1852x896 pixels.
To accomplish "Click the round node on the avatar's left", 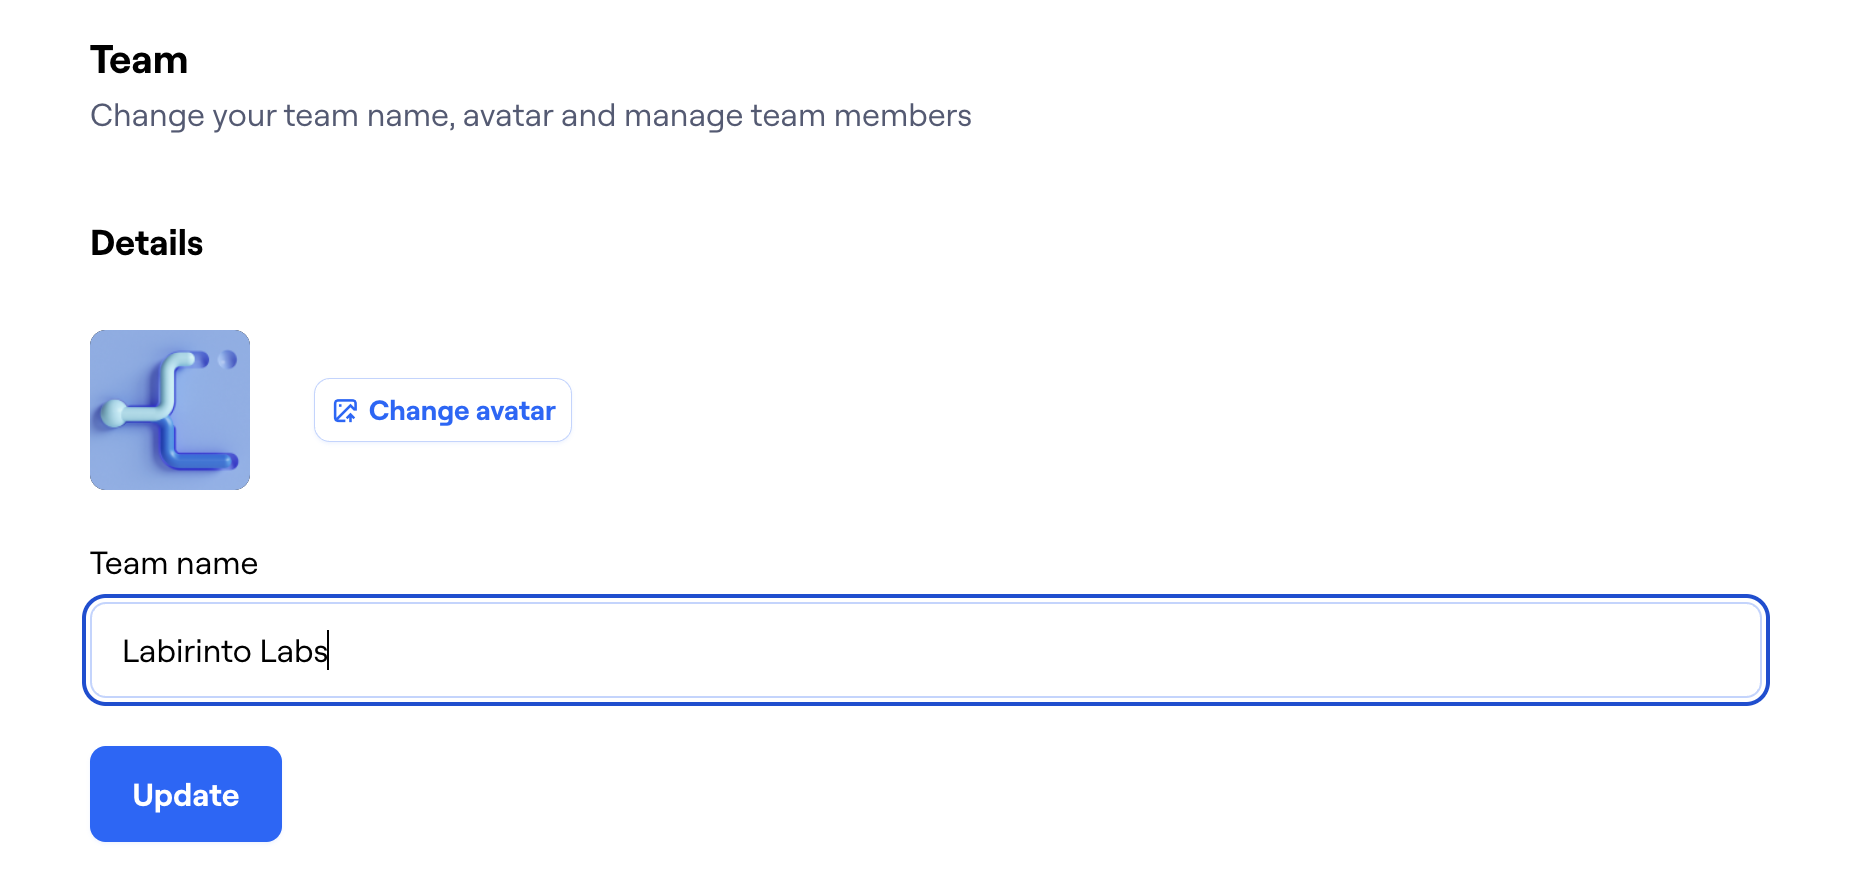I will pyautogui.click(x=115, y=412).
